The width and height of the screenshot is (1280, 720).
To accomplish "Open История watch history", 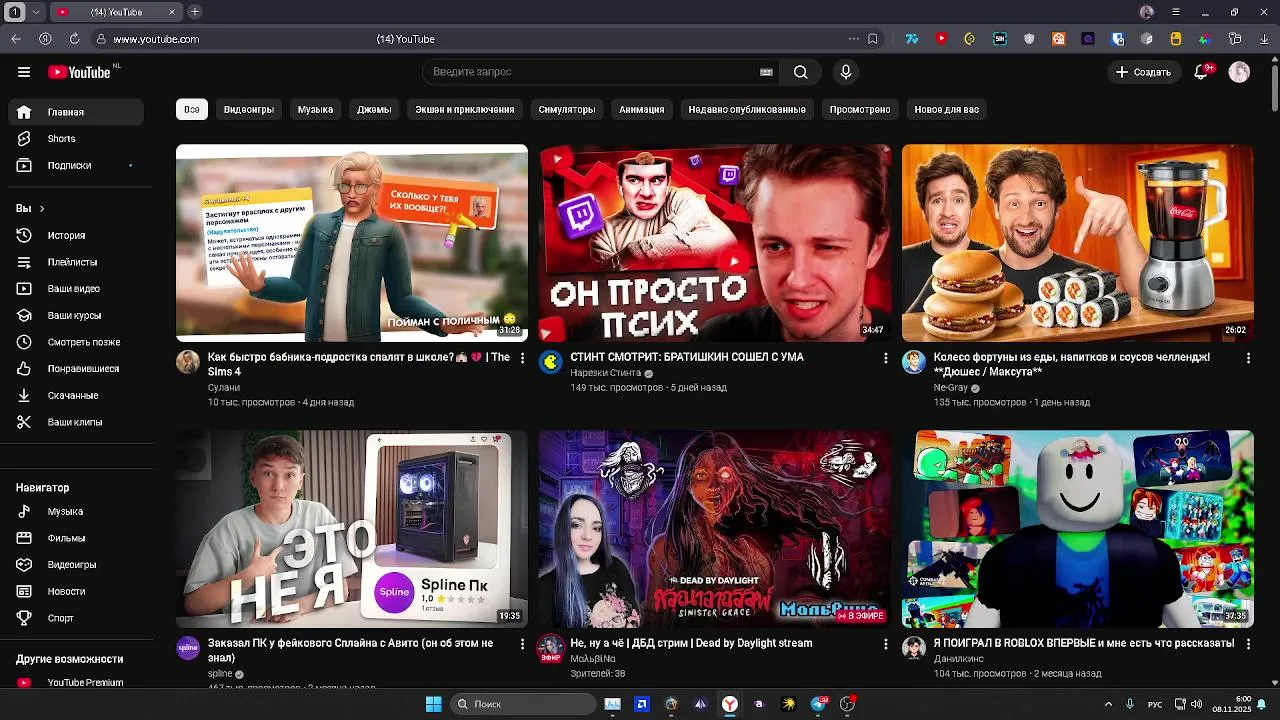I will point(76,235).
